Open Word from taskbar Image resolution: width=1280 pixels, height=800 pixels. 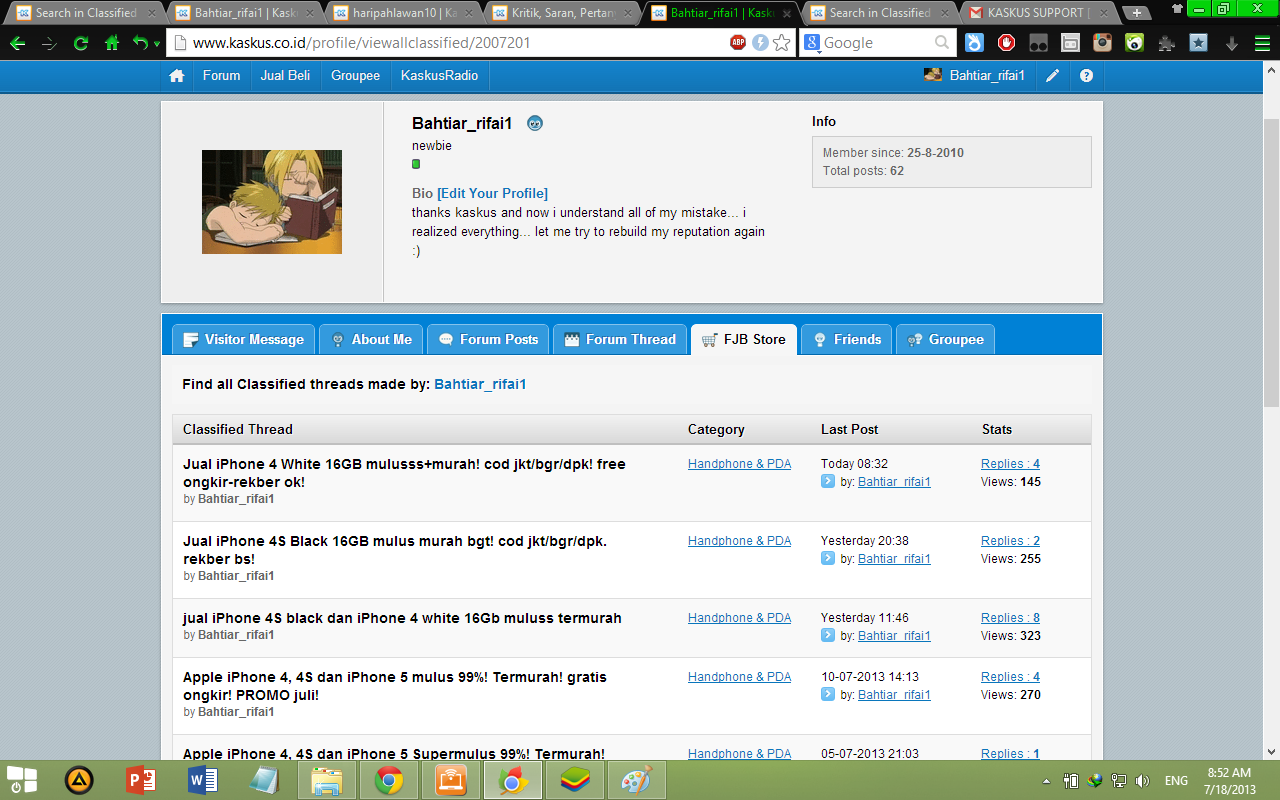[x=203, y=780]
